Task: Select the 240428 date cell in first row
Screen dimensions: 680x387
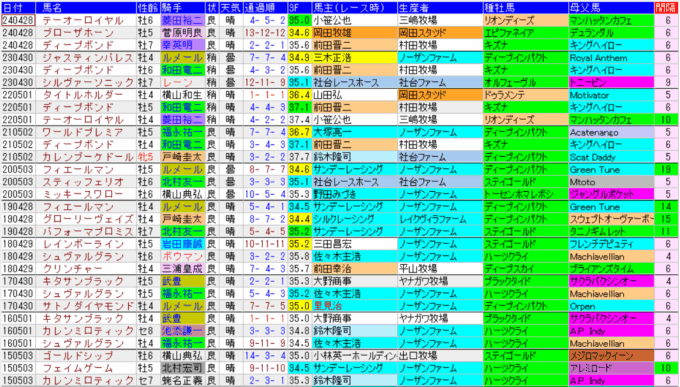Action: (18, 20)
